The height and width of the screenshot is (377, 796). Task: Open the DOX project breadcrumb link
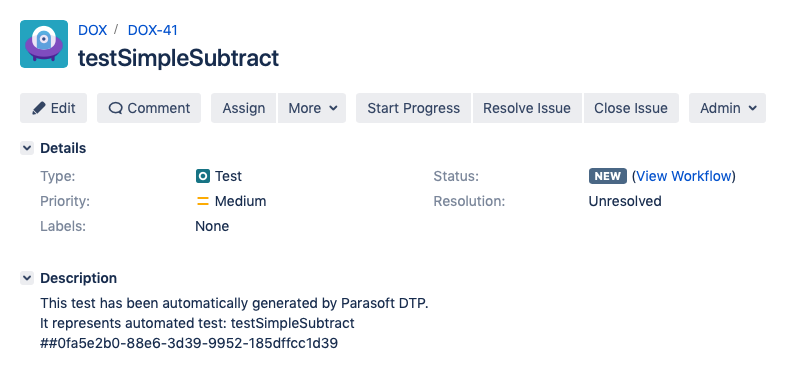(92, 30)
